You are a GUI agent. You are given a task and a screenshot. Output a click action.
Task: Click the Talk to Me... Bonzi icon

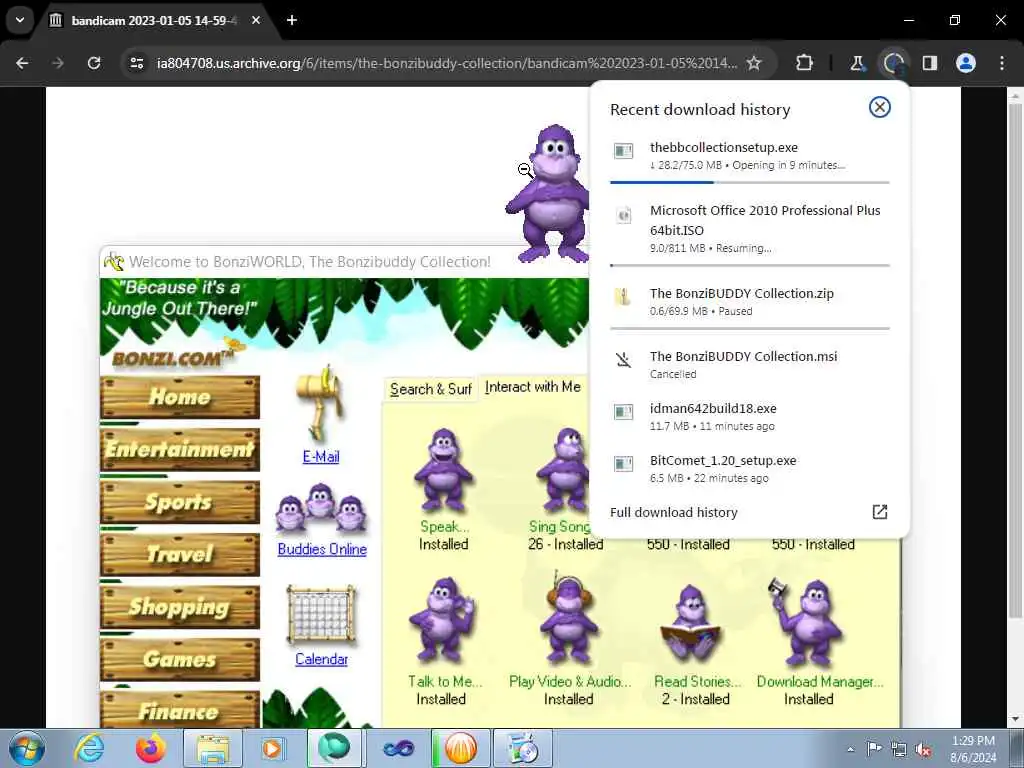coord(442,619)
